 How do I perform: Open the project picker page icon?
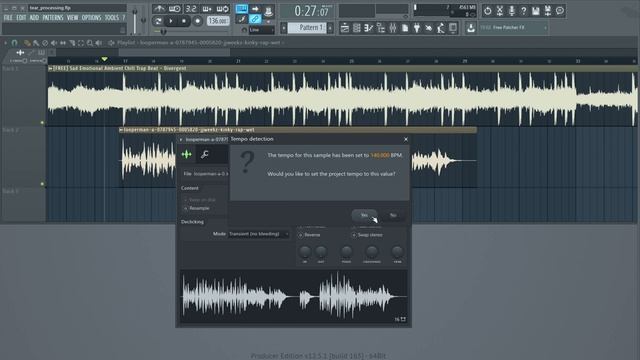pyautogui.click(x=405, y=28)
